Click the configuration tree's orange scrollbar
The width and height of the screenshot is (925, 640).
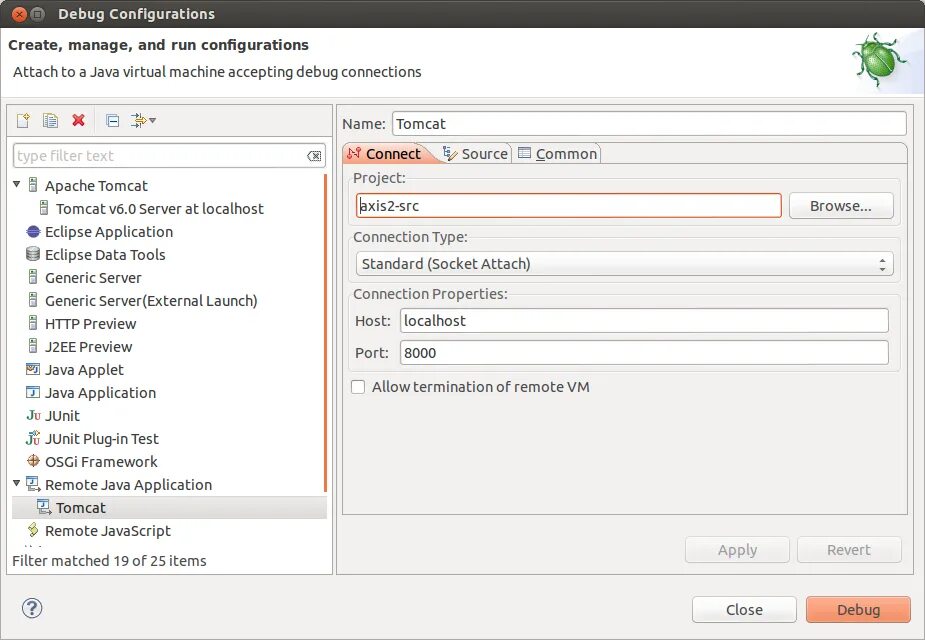pos(325,333)
